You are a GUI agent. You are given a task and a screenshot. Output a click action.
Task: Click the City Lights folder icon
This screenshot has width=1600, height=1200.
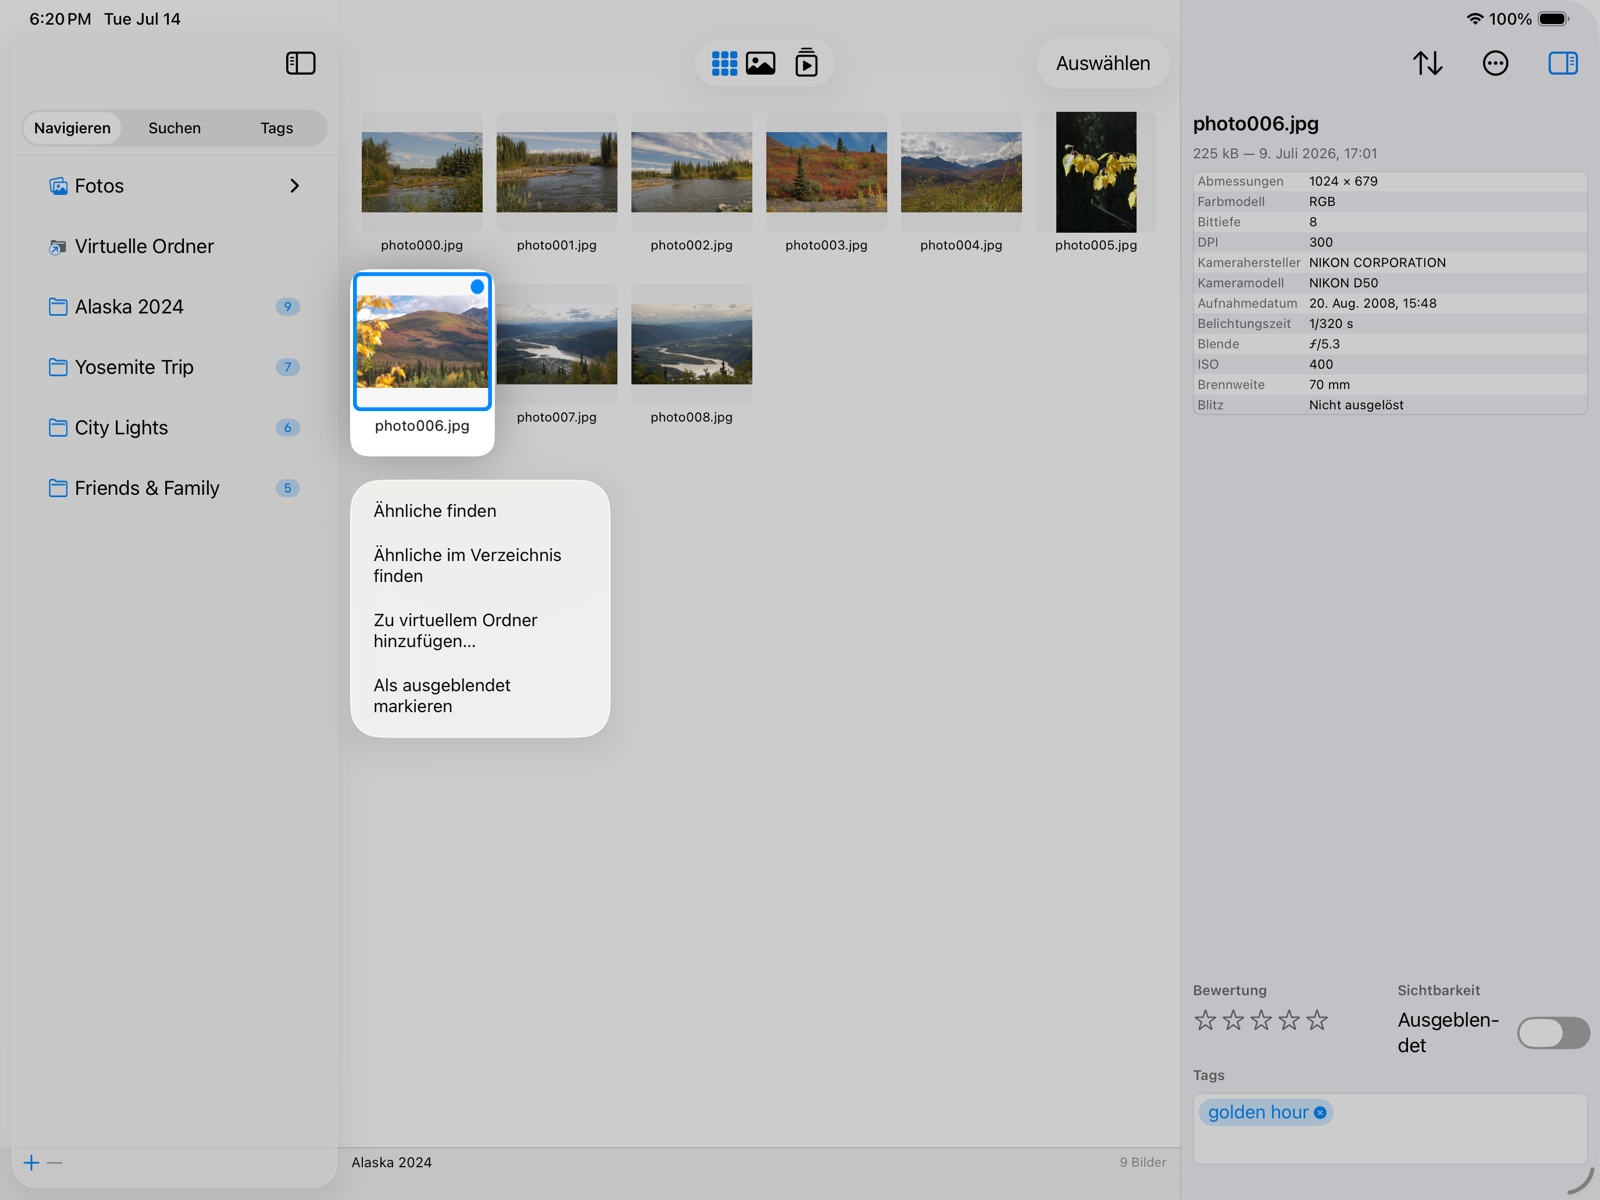(58, 428)
